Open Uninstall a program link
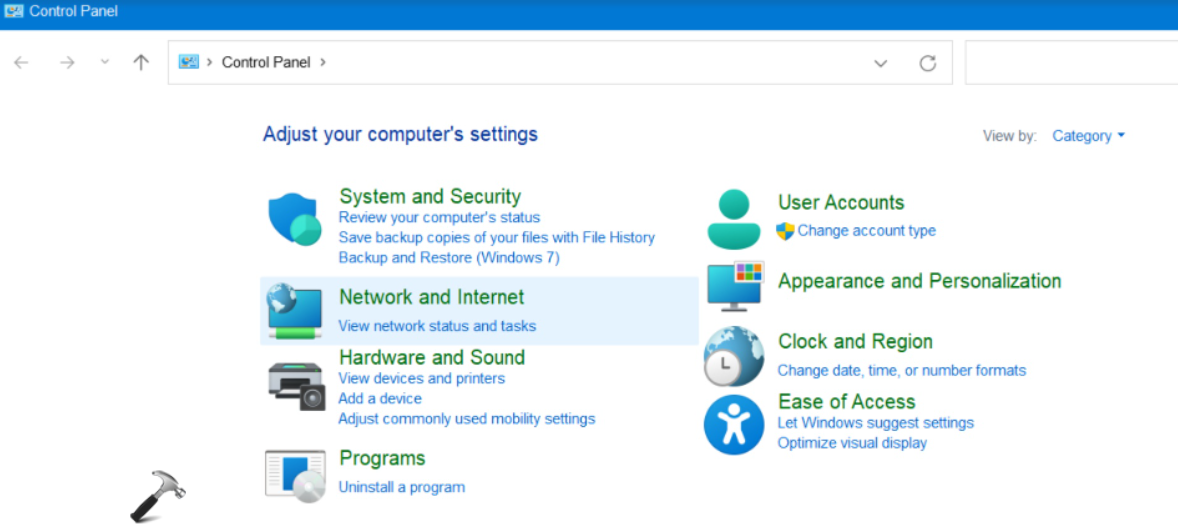Viewport: 1178px width, 532px height. [401, 487]
